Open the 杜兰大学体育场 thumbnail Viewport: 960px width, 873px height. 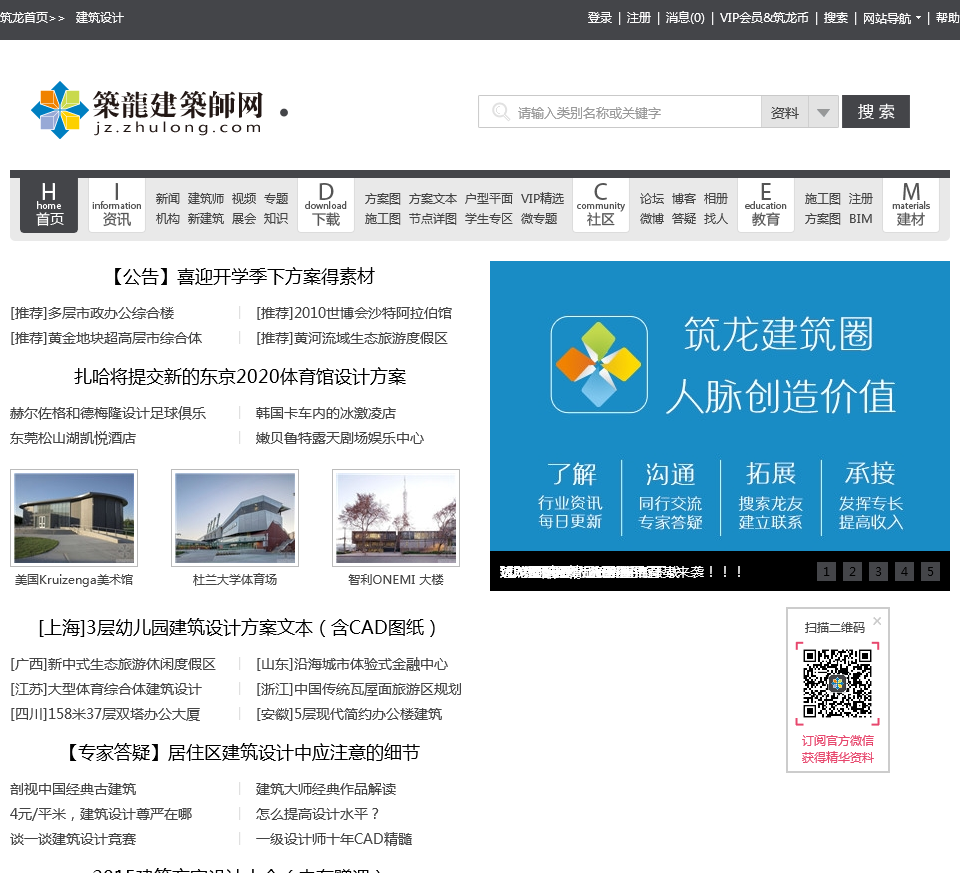pos(235,518)
